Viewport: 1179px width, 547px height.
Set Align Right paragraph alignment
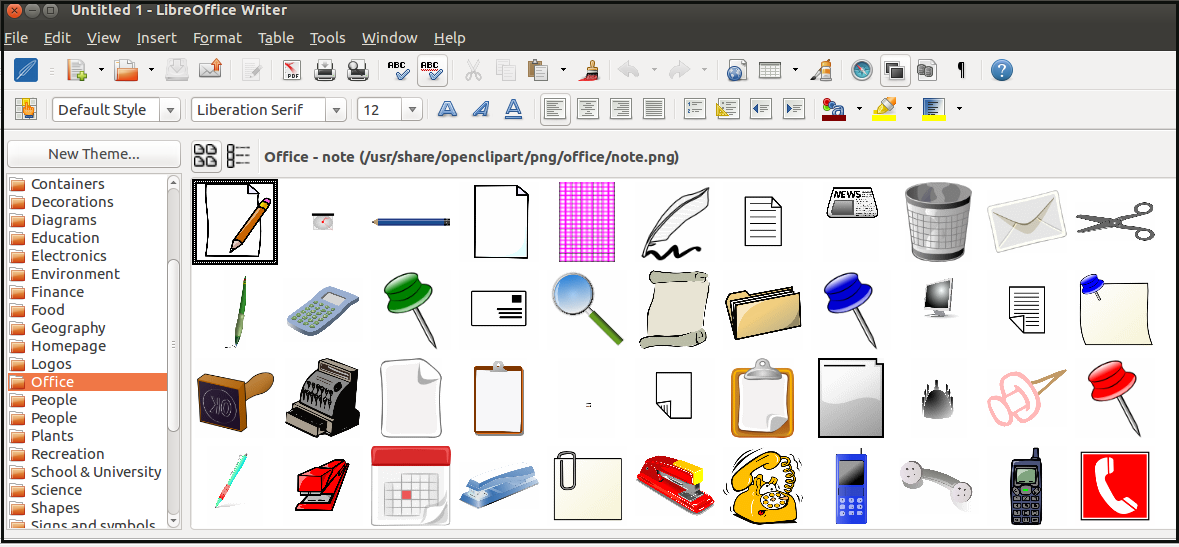click(621, 109)
